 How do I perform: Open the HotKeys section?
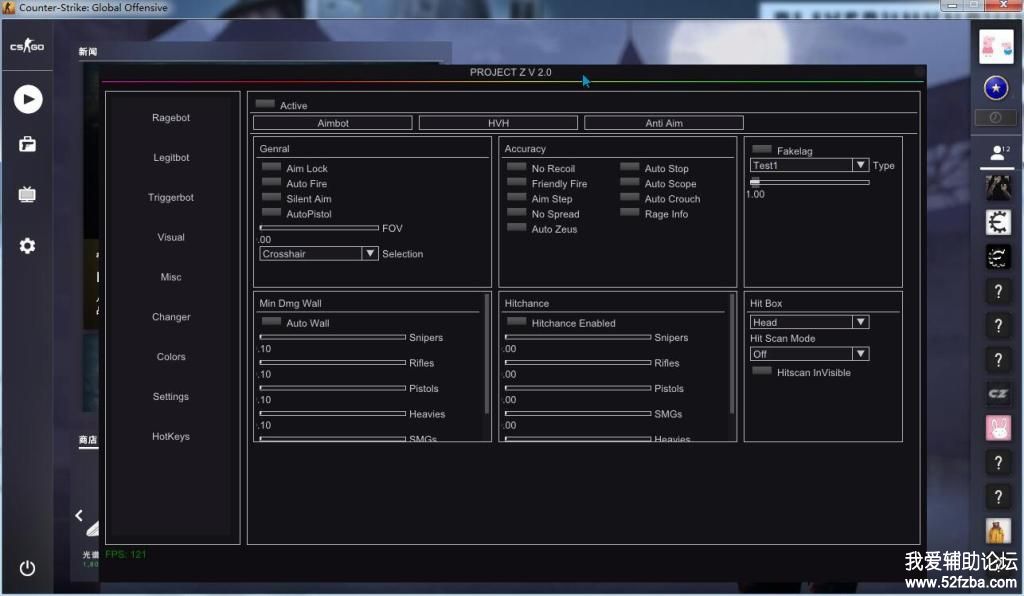[171, 436]
